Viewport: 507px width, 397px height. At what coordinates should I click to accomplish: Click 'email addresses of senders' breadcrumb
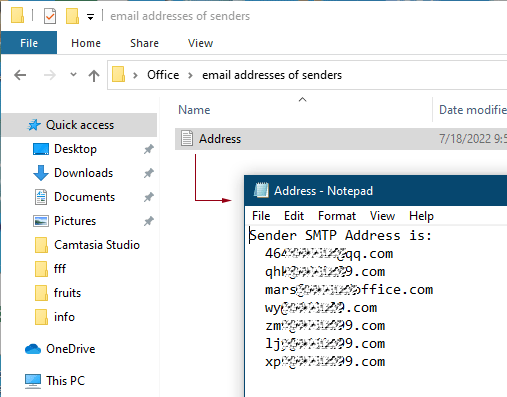point(272,75)
